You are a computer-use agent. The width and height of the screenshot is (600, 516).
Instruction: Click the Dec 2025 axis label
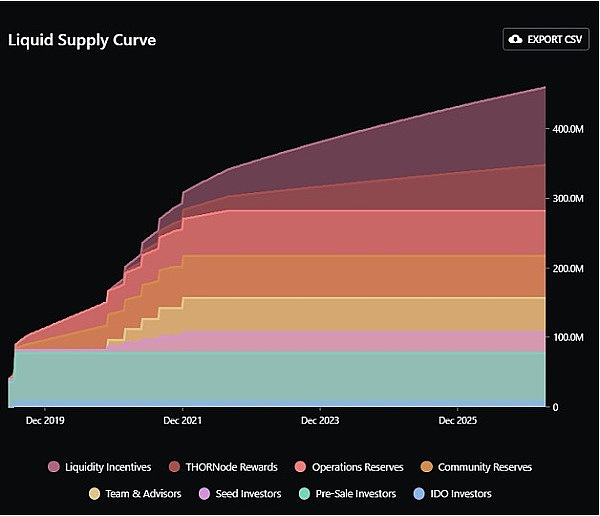(x=458, y=420)
